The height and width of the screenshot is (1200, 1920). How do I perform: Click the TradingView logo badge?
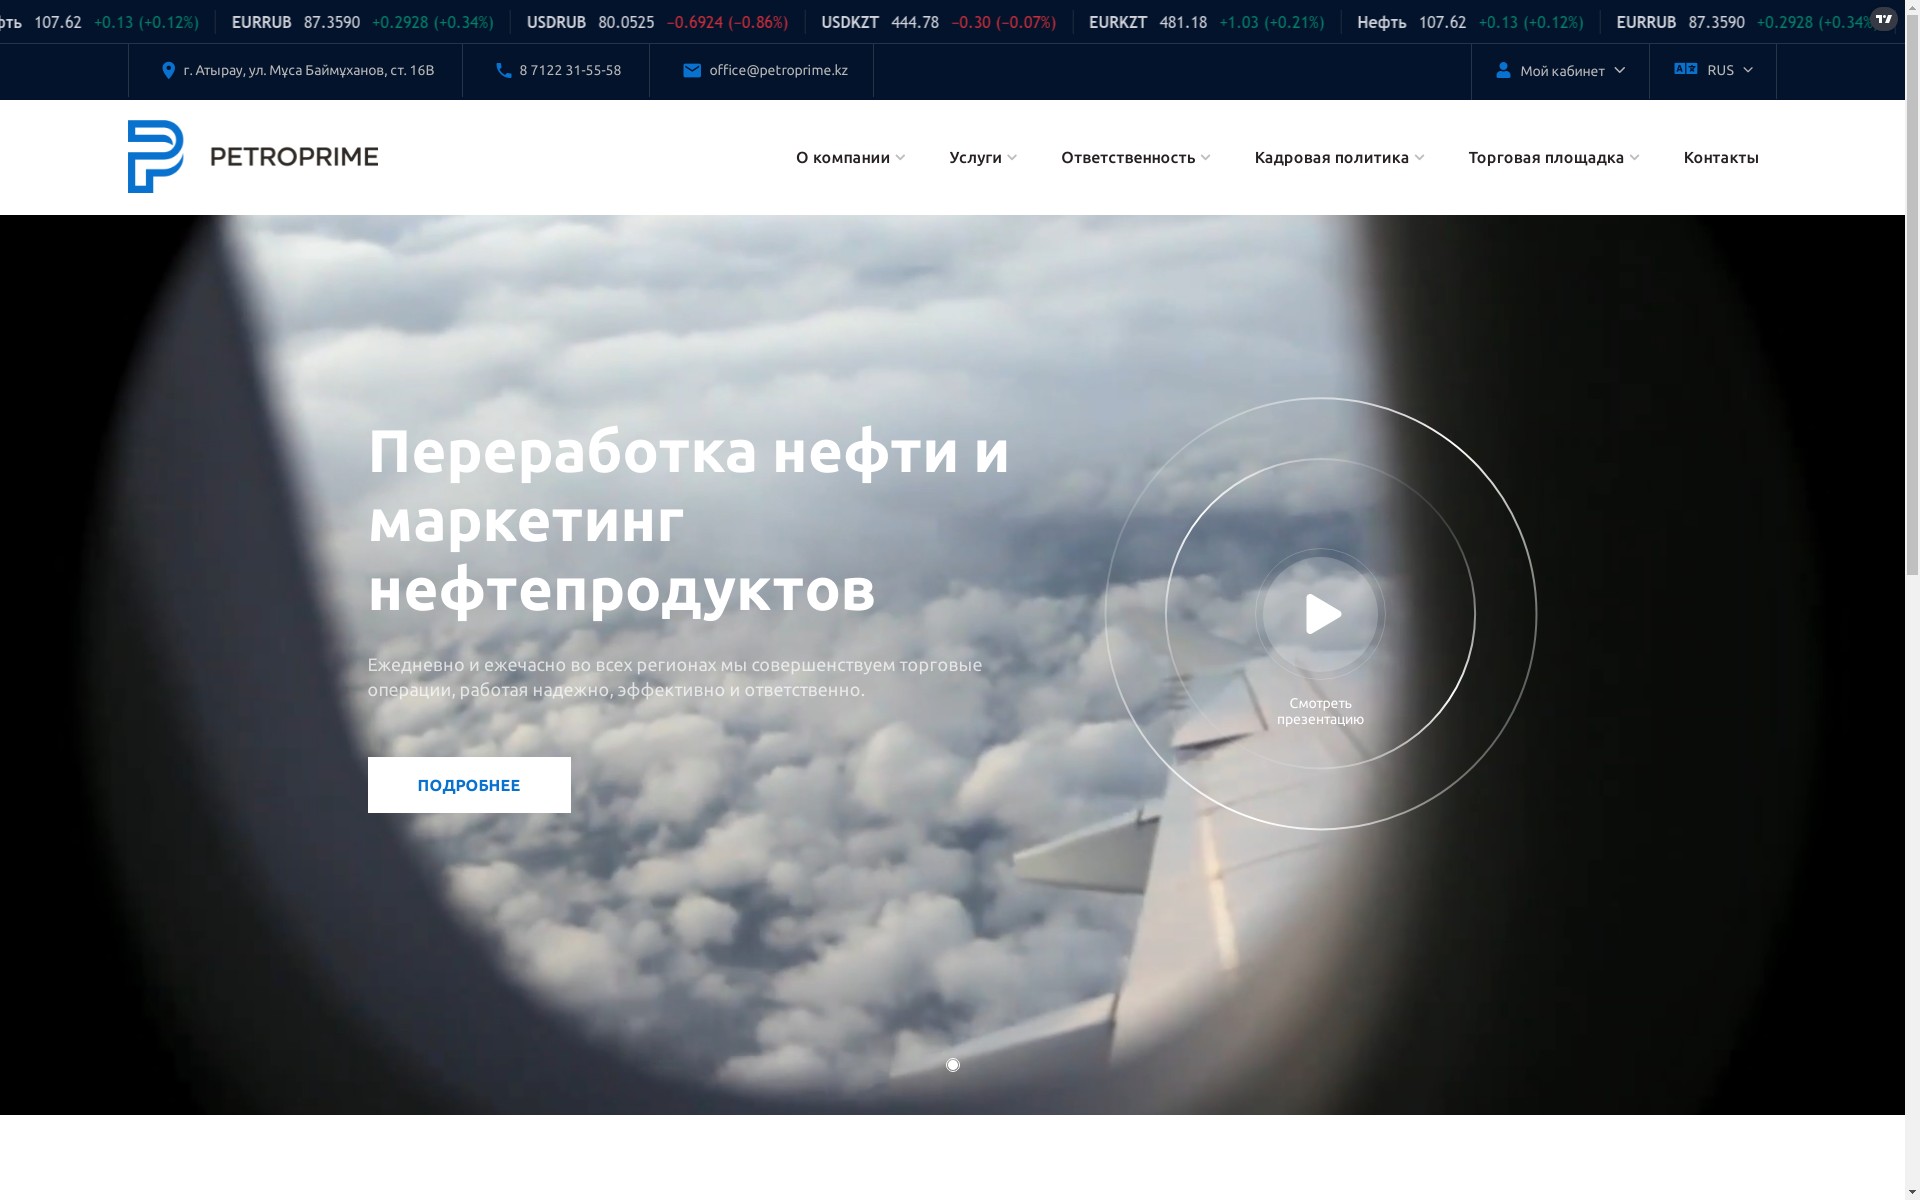pos(1883,19)
